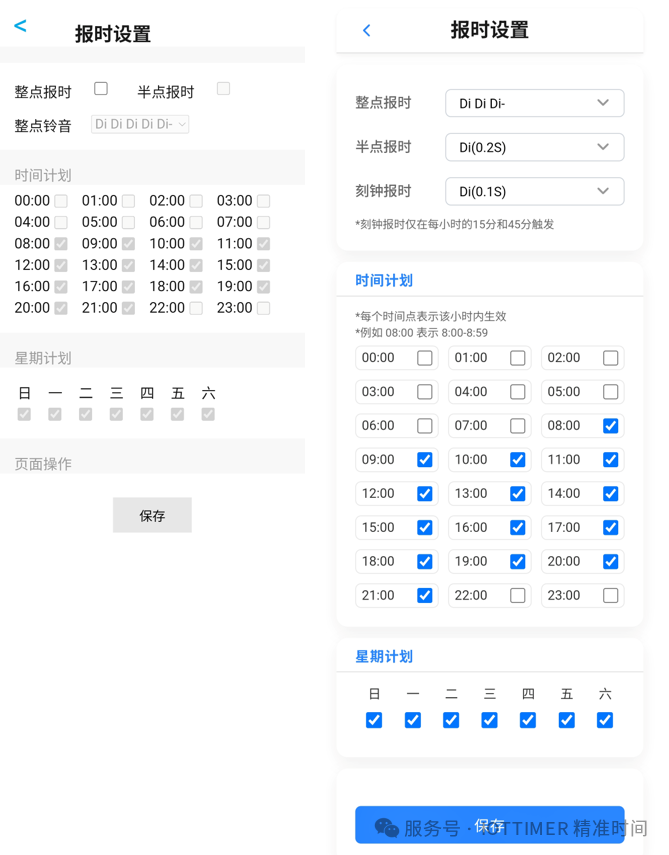Open 半点报时 Di(0.2S) dropdown
Image resolution: width=669 pixels, height=855 pixels.
(534, 147)
